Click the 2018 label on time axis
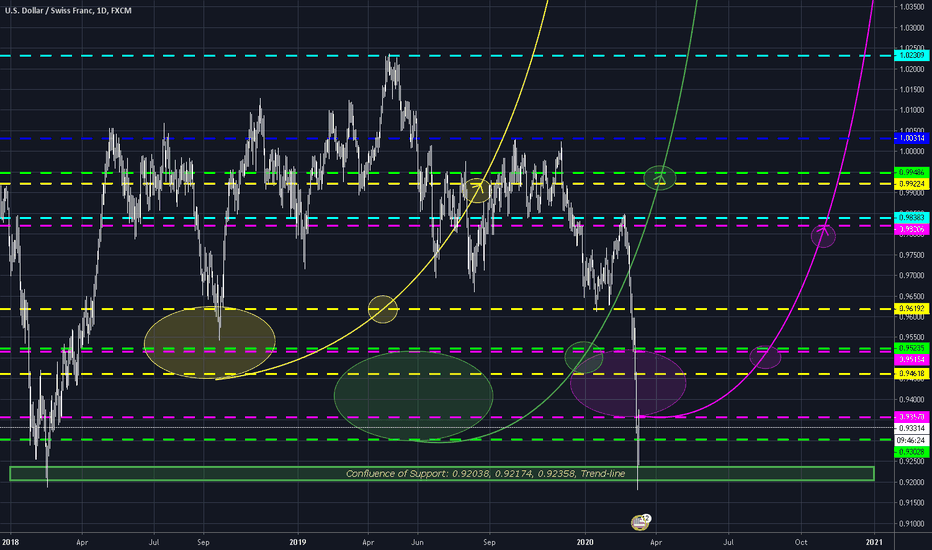Screen dimensions: 932x550 point(10,542)
